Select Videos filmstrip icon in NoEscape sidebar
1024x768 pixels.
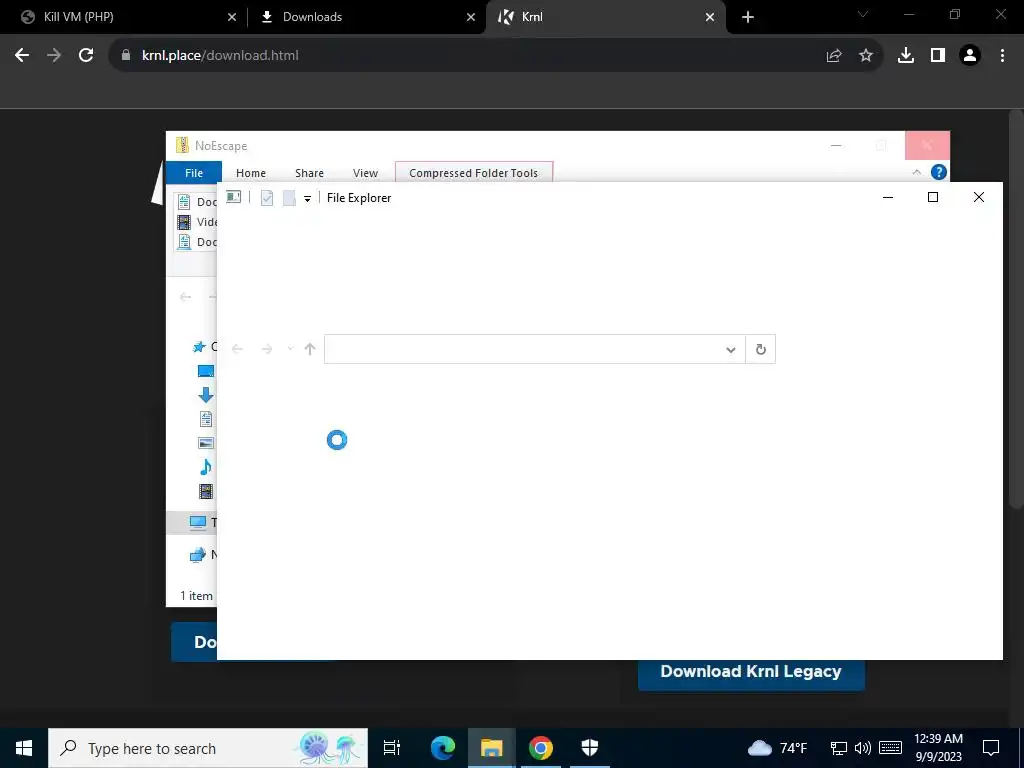click(206, 491)
